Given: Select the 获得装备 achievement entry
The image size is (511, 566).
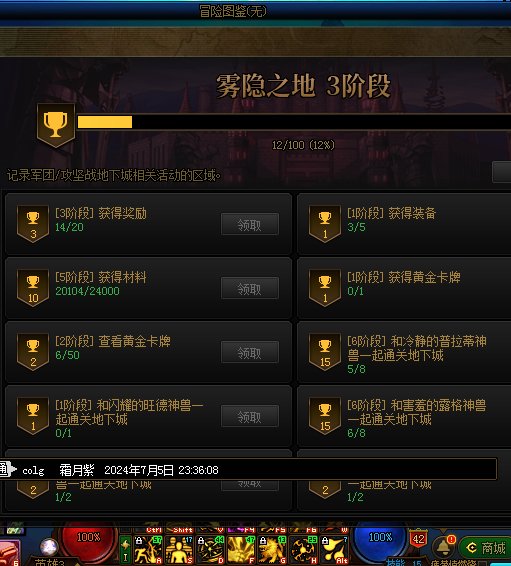Looking at the screenshot, I should (404, 224).
